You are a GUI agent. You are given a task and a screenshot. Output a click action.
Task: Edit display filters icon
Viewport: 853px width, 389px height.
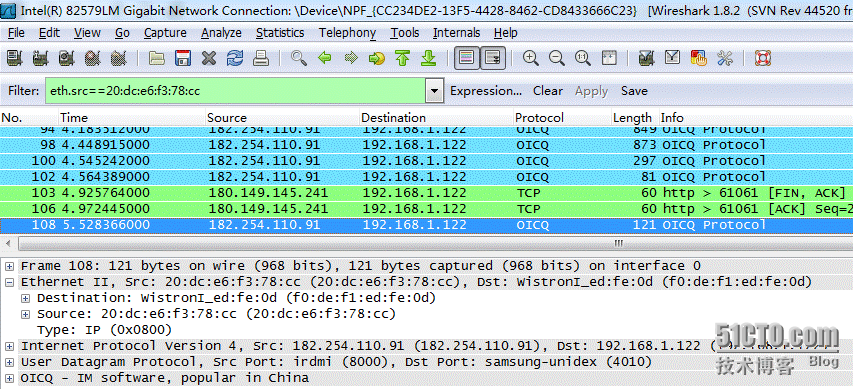pos(672,58)
